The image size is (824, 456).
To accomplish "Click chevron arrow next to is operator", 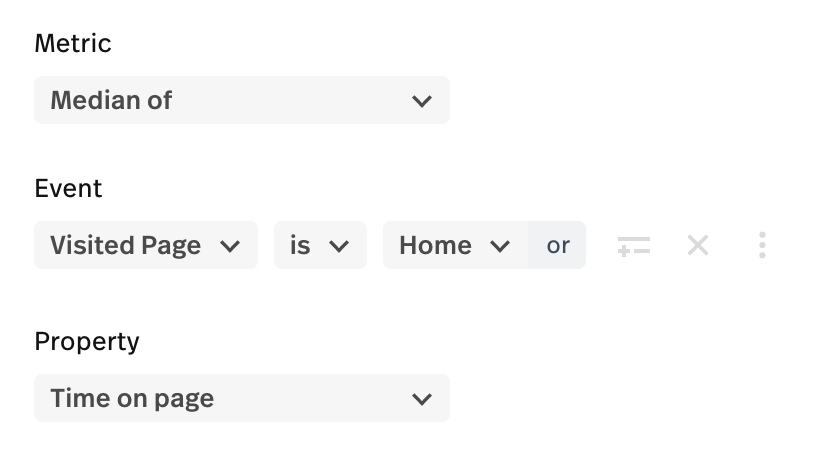I will pyautogui.click(x=339, y=246).
